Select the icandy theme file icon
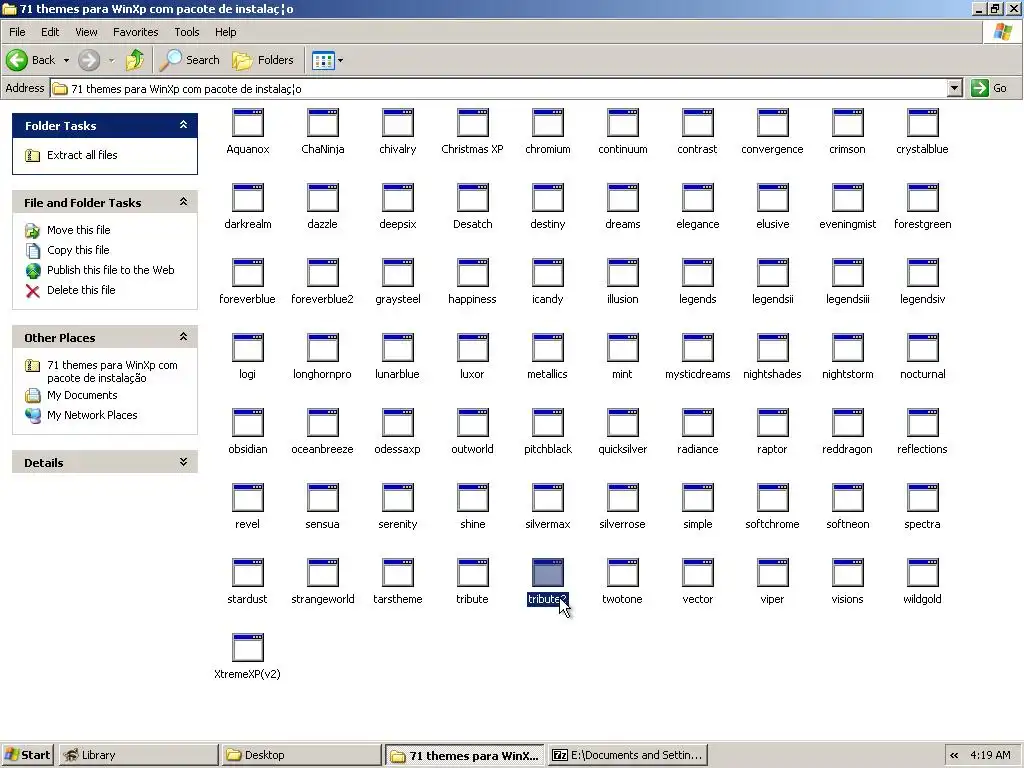This screenshot has width=1024, height=768. [547, 273]
